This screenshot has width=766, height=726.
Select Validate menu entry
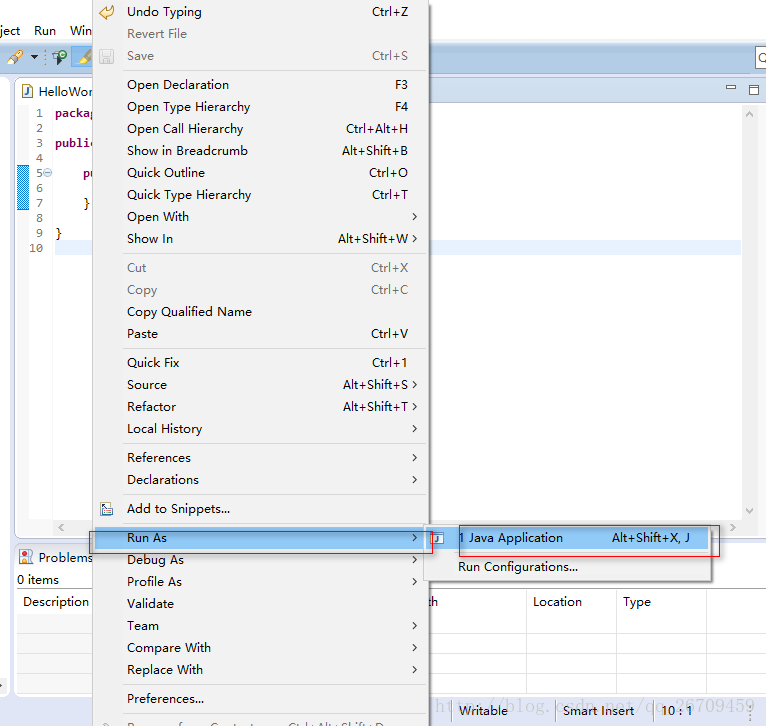pos(261,604)
